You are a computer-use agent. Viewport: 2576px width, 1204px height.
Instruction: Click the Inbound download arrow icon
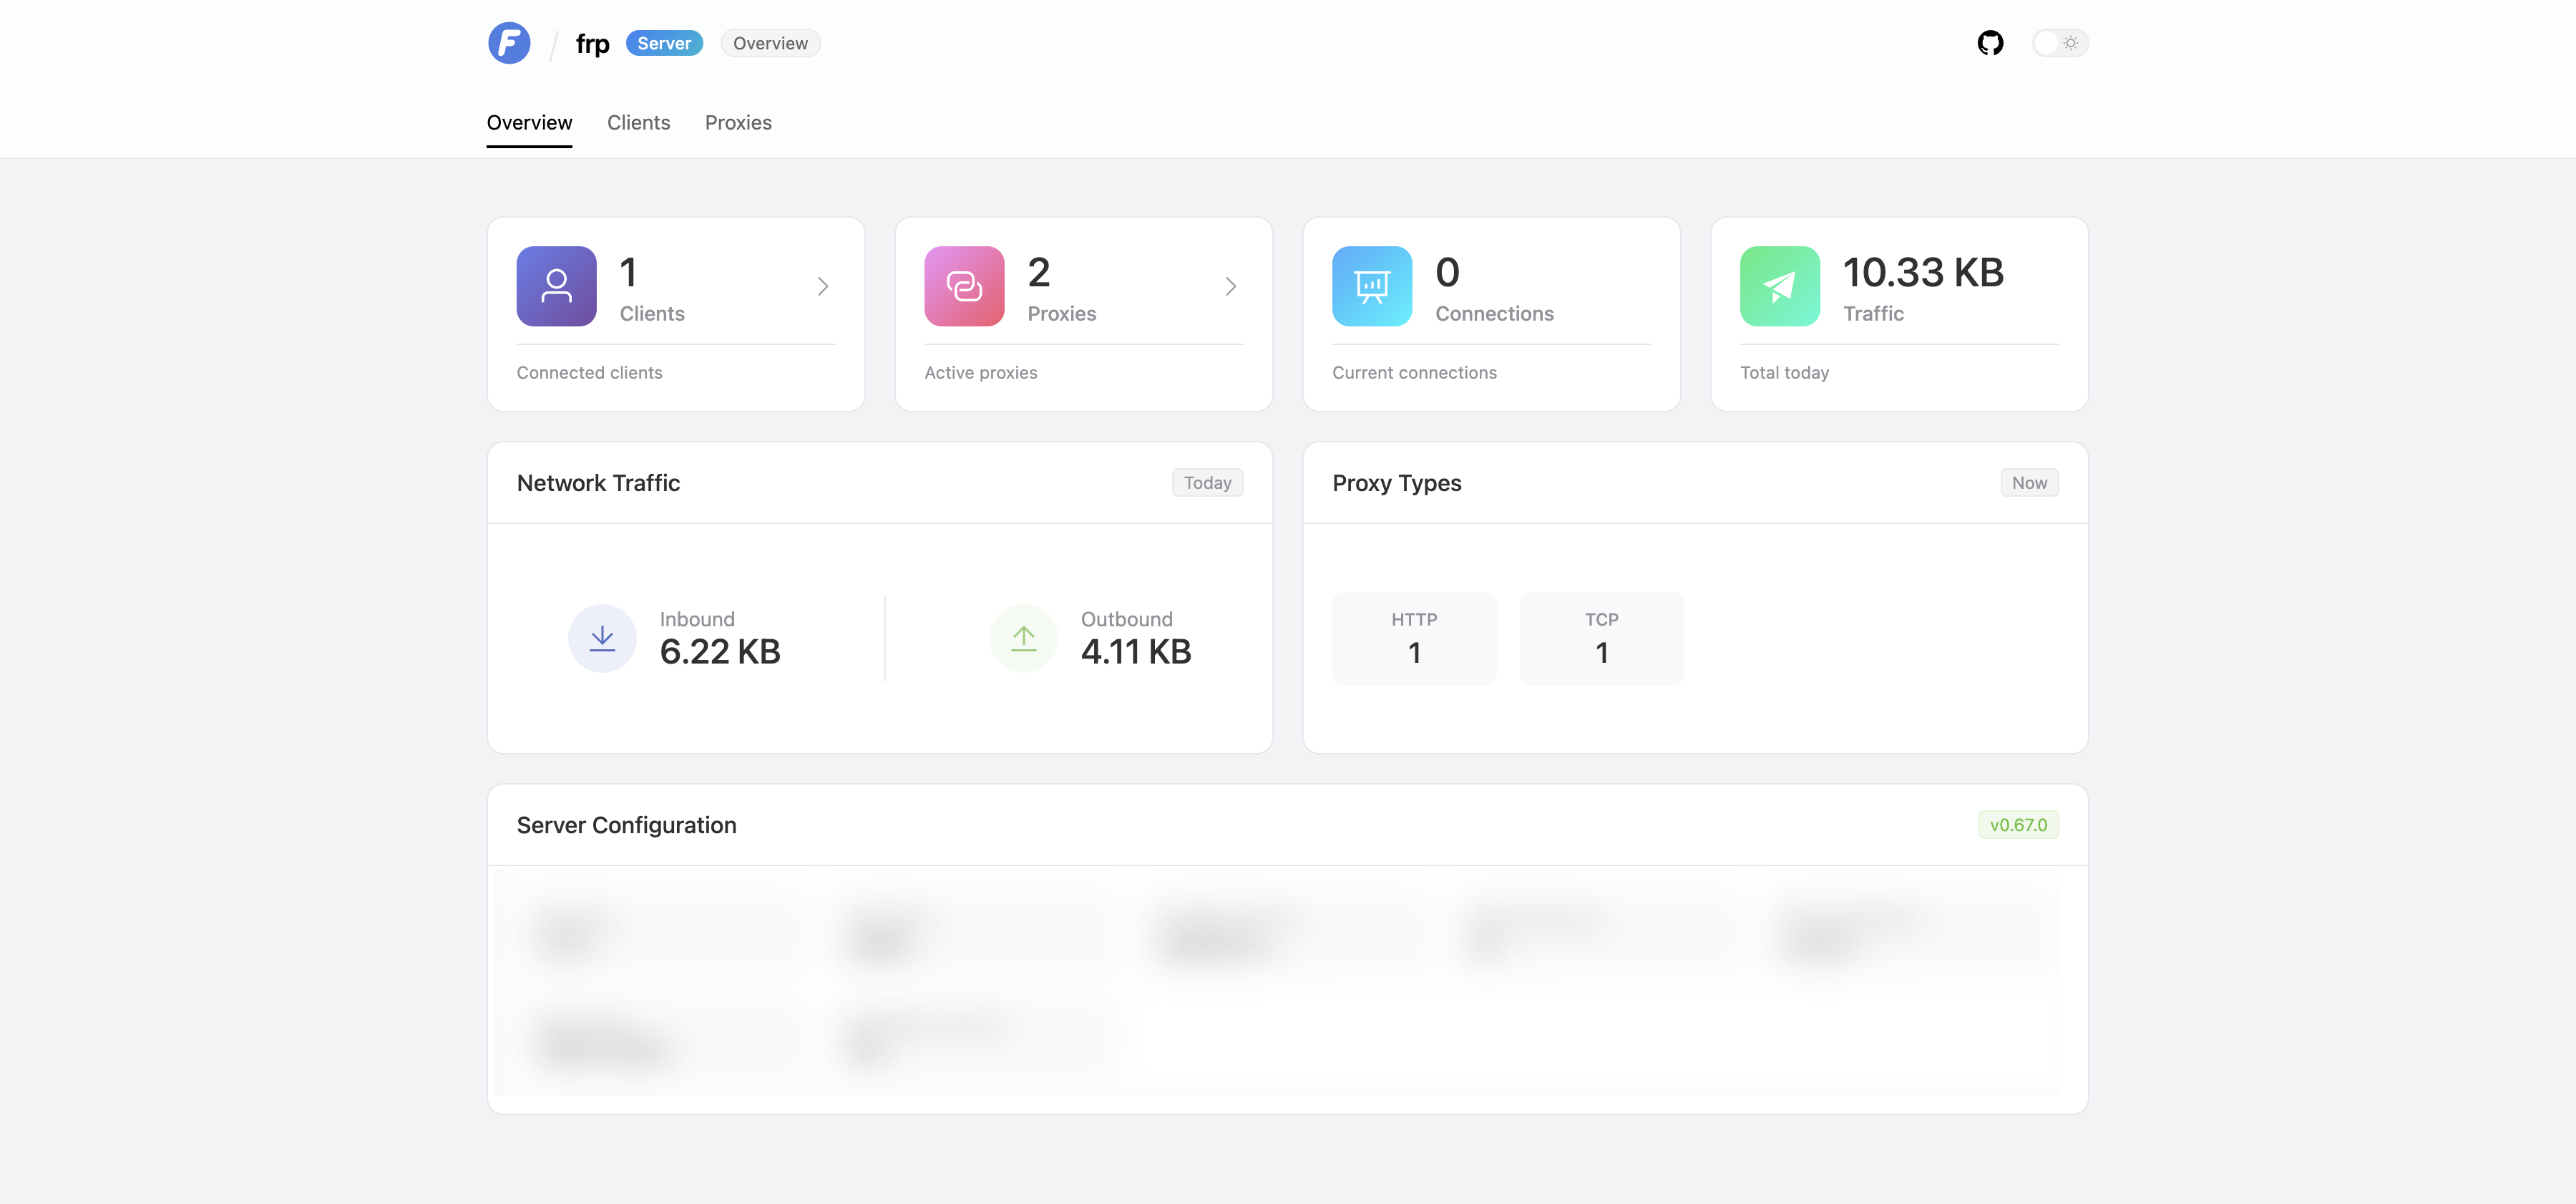[602, 638]
